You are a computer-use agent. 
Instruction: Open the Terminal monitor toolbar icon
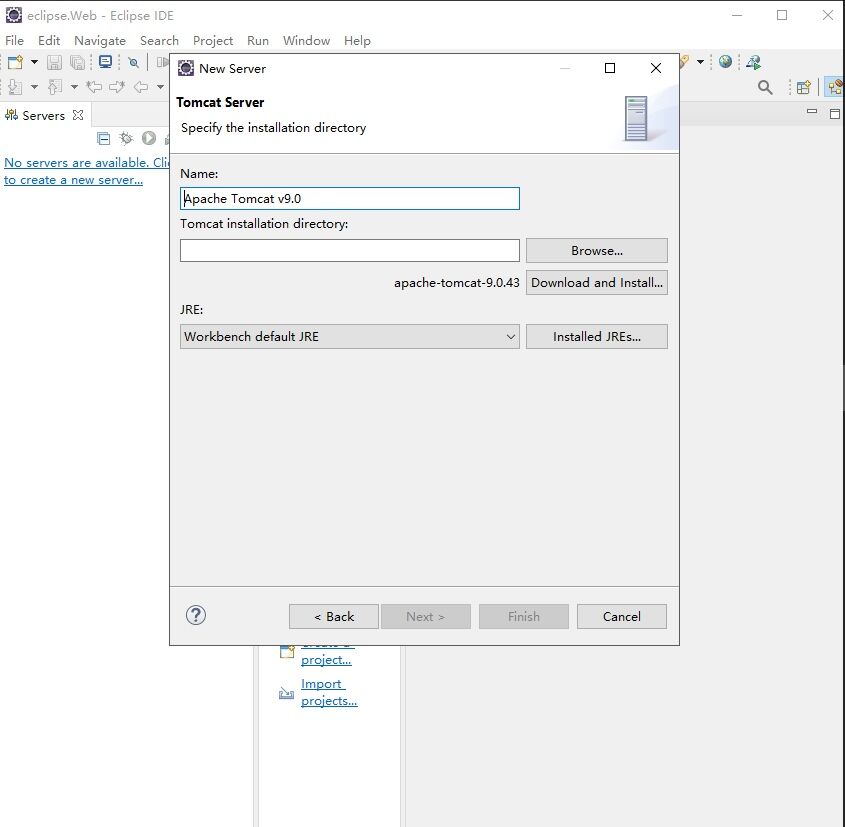click(x=106, y=62)
